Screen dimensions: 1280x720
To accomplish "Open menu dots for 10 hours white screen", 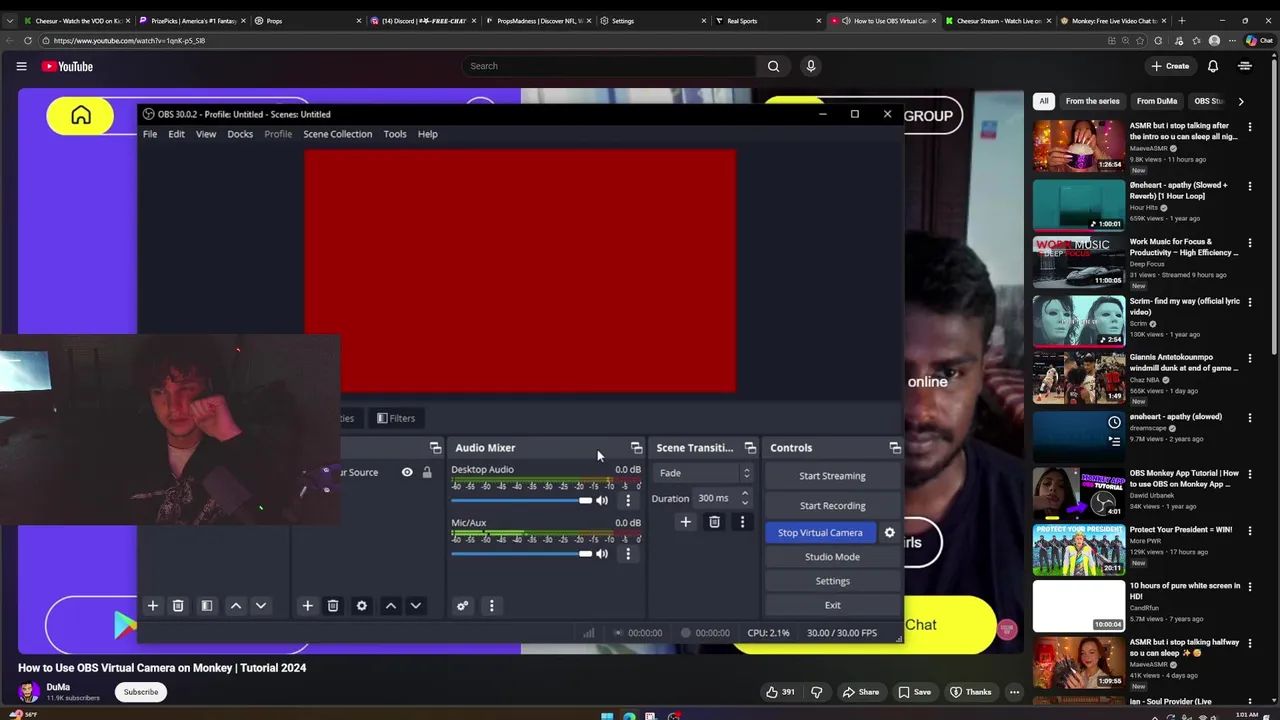I will click(x=1250, y=586).
